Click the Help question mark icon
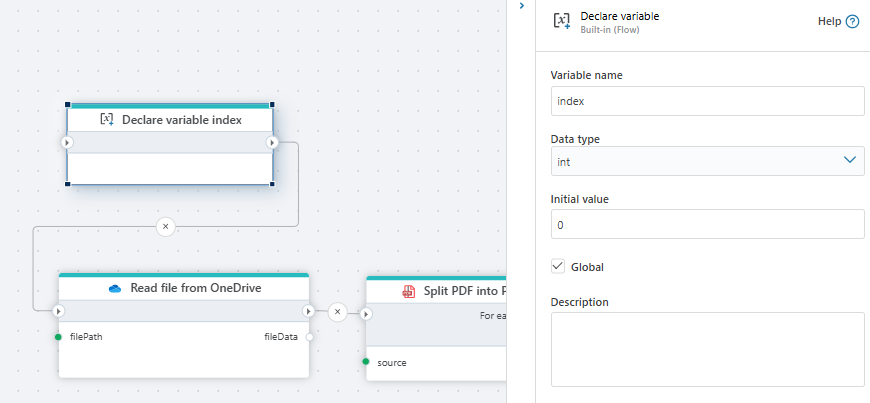 pyautogui.click(x=852, y=22)
